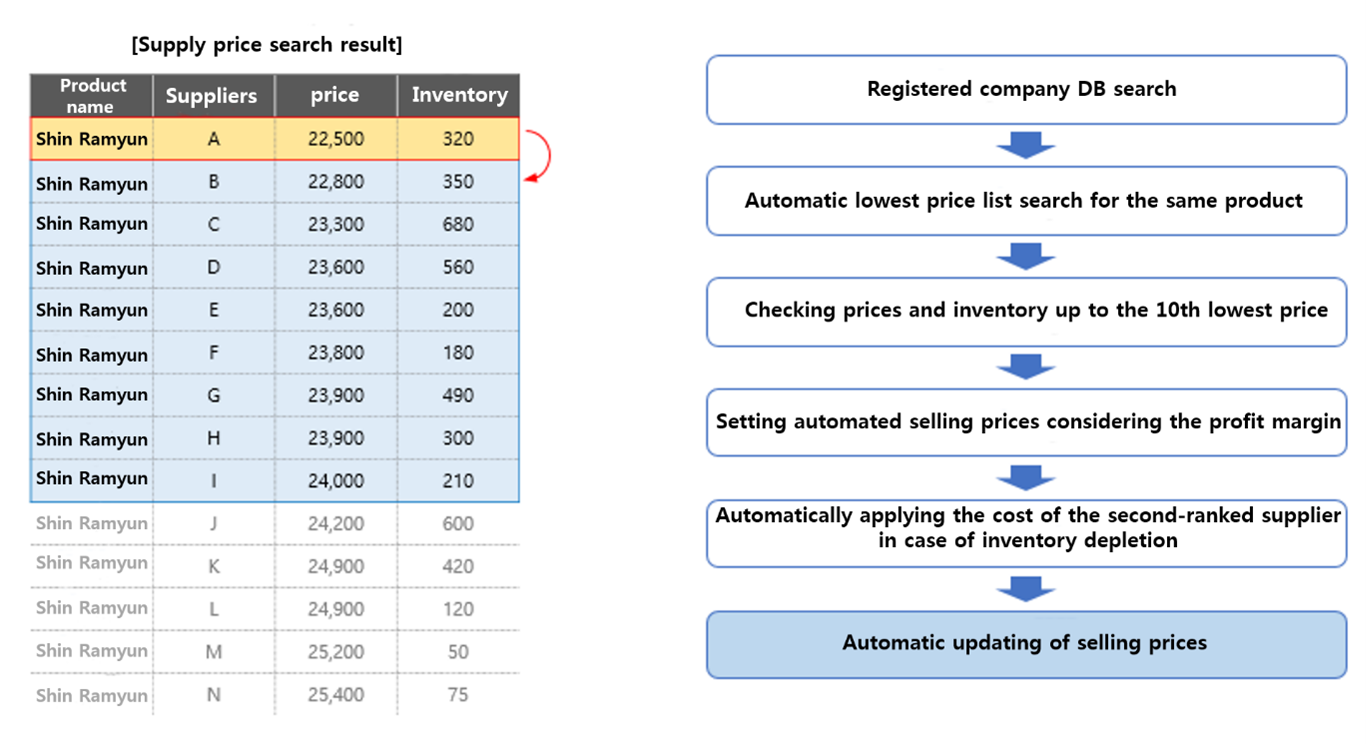Select the highlighted price 22,500 for supplier A
Screen dimensions: 1366x744
[336, 140]
